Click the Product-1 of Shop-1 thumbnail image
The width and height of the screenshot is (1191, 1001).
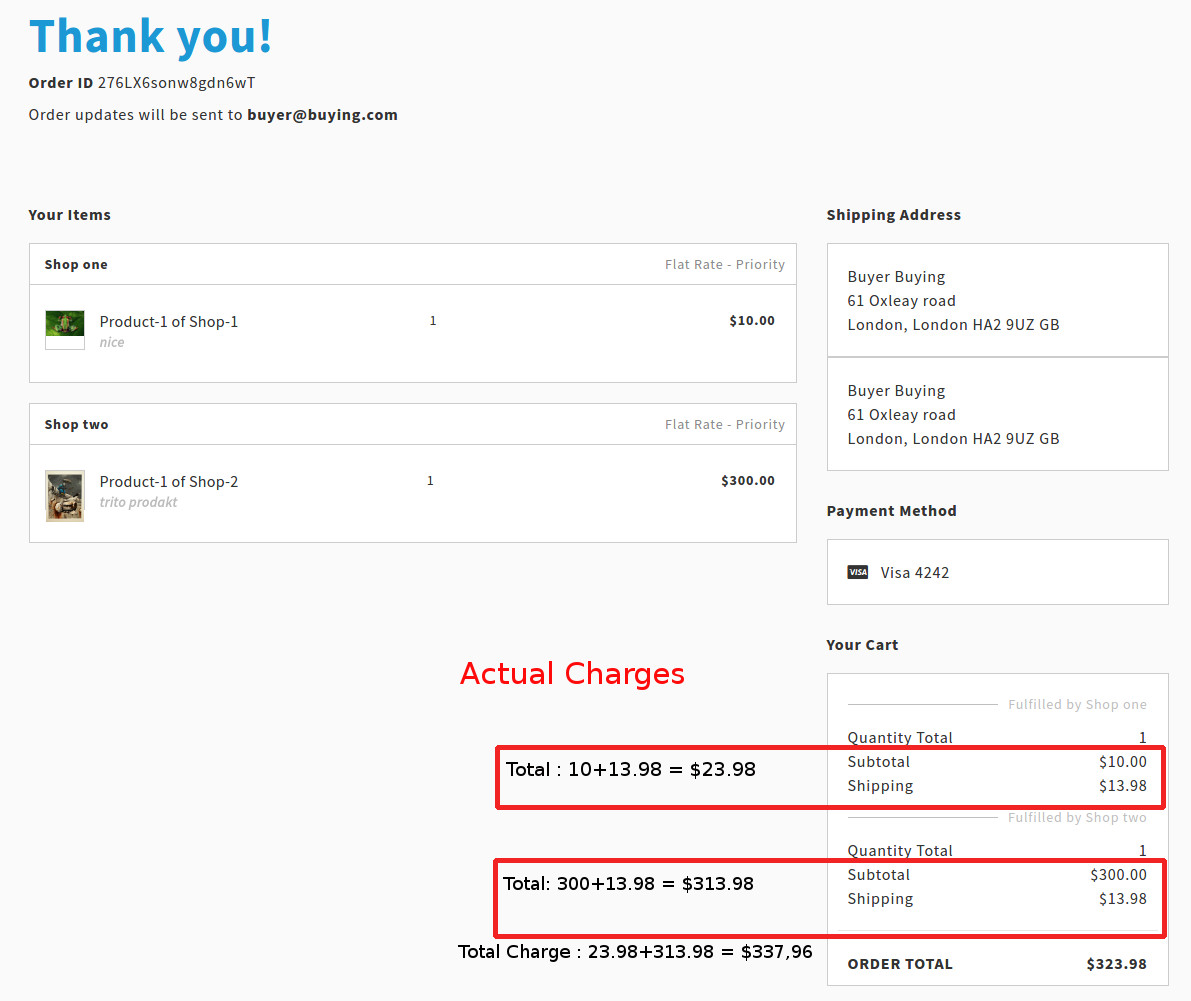click(x=65, y=330)
